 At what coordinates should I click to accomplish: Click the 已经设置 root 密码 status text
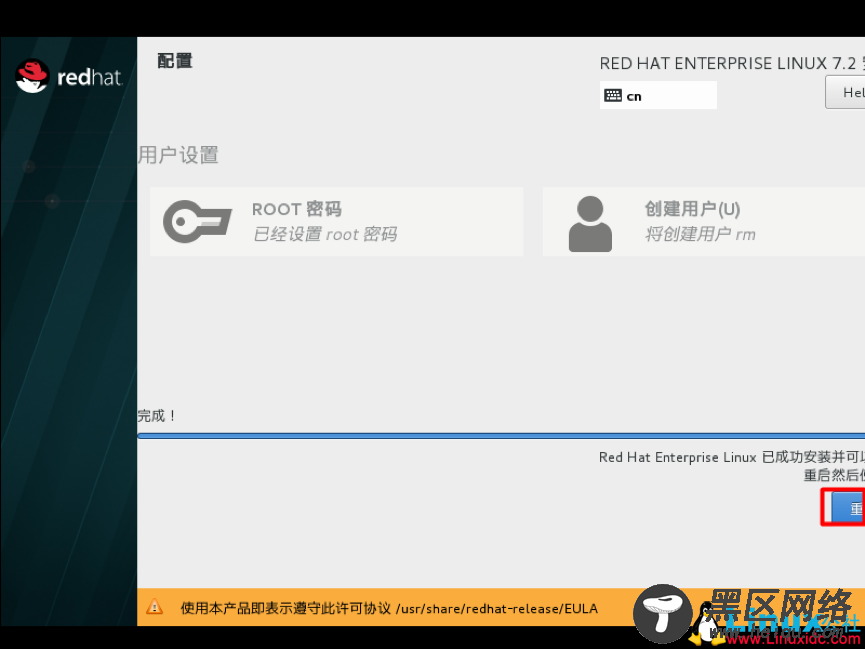[325, 234]
